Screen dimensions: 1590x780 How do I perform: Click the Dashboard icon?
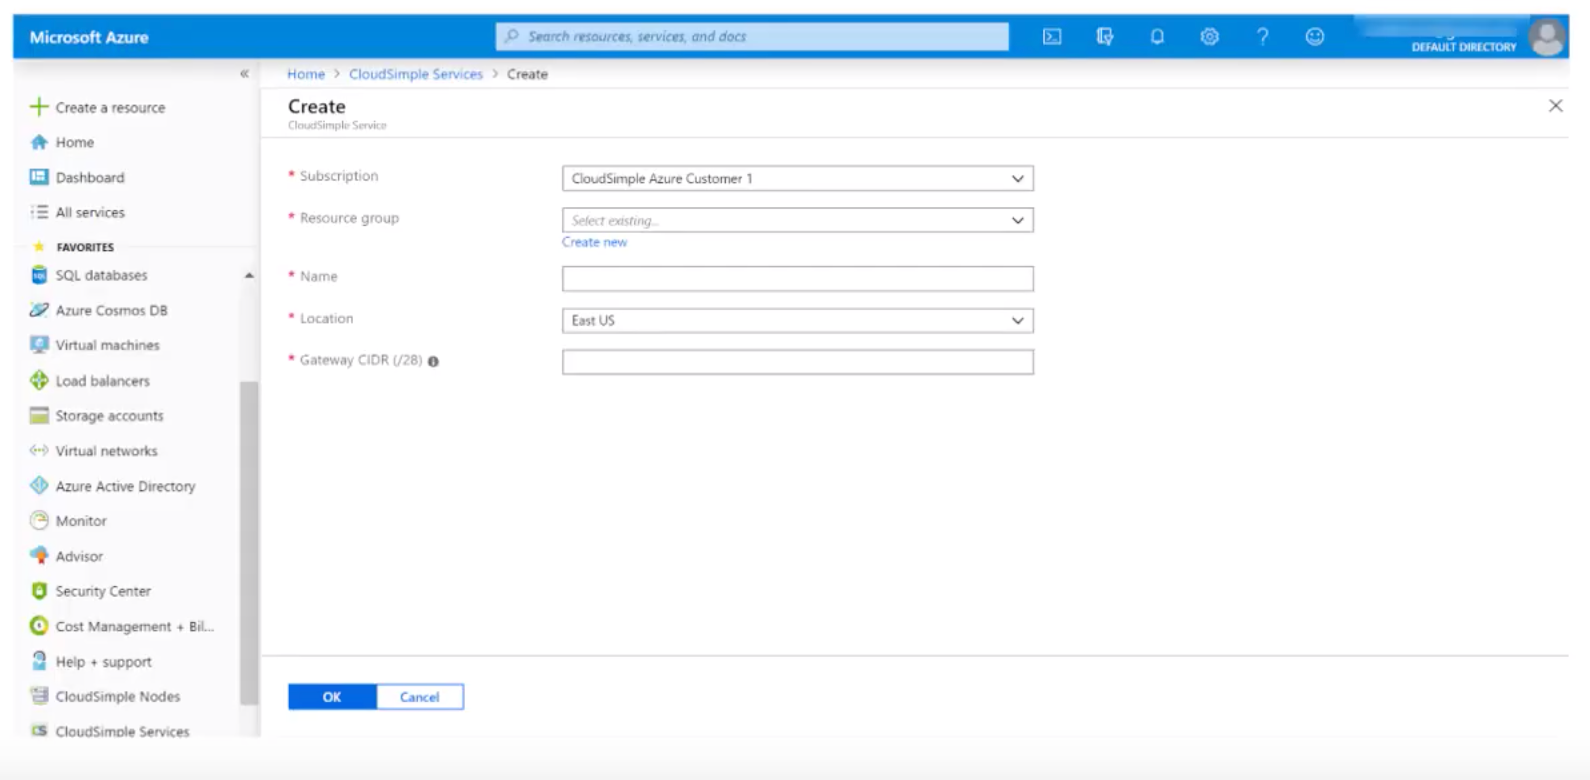tap(39, 177)
